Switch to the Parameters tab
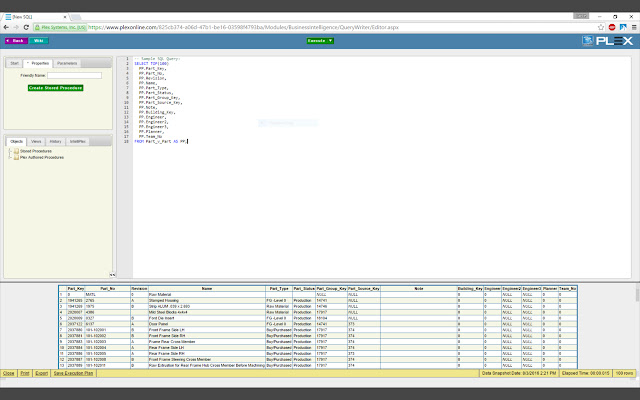This screenshot has height=400, width=640. pyautogui.click(x=67, y=63)
